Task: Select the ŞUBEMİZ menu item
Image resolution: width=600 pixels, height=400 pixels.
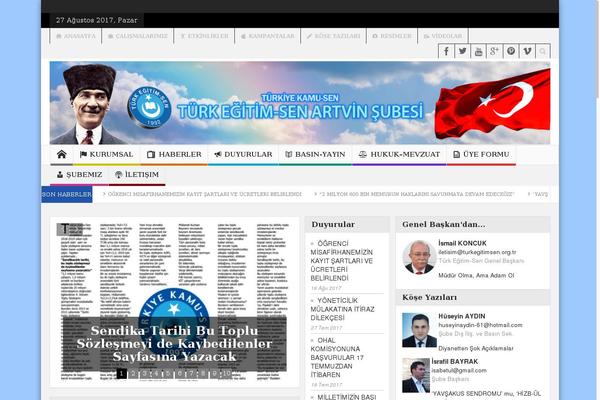Action: point(80,175)
